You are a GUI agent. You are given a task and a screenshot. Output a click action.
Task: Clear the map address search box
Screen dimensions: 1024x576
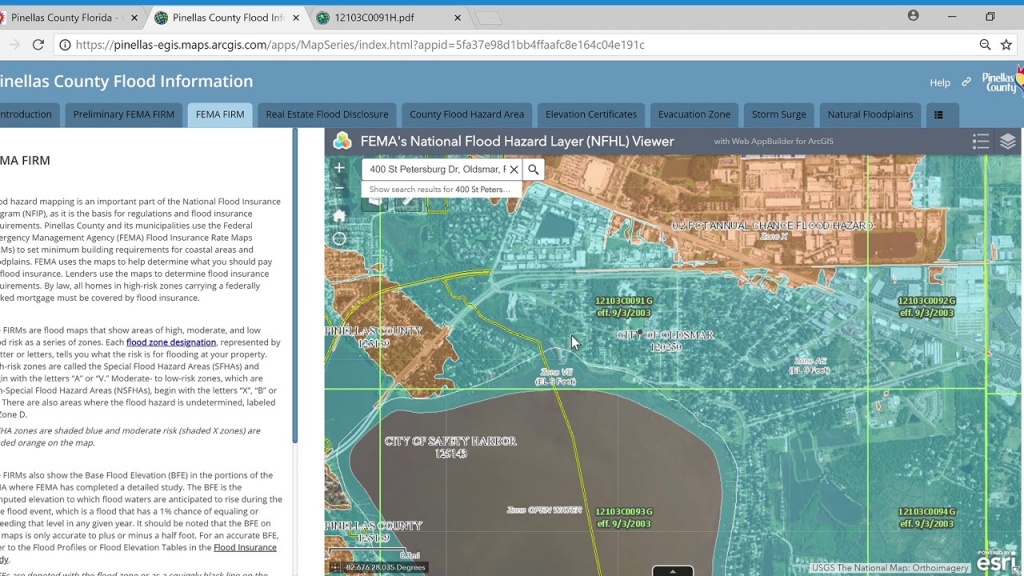pyautogui.click(x=514, y=170)
